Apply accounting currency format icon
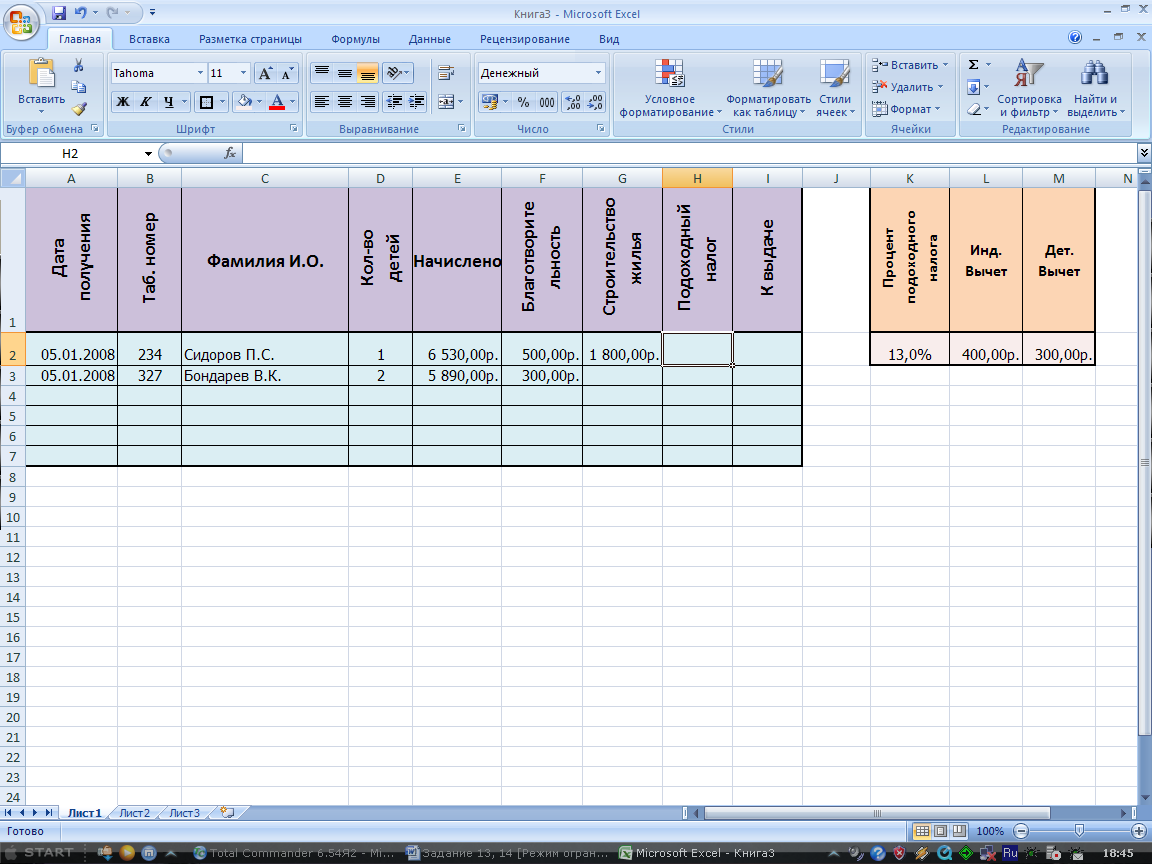 489,102
